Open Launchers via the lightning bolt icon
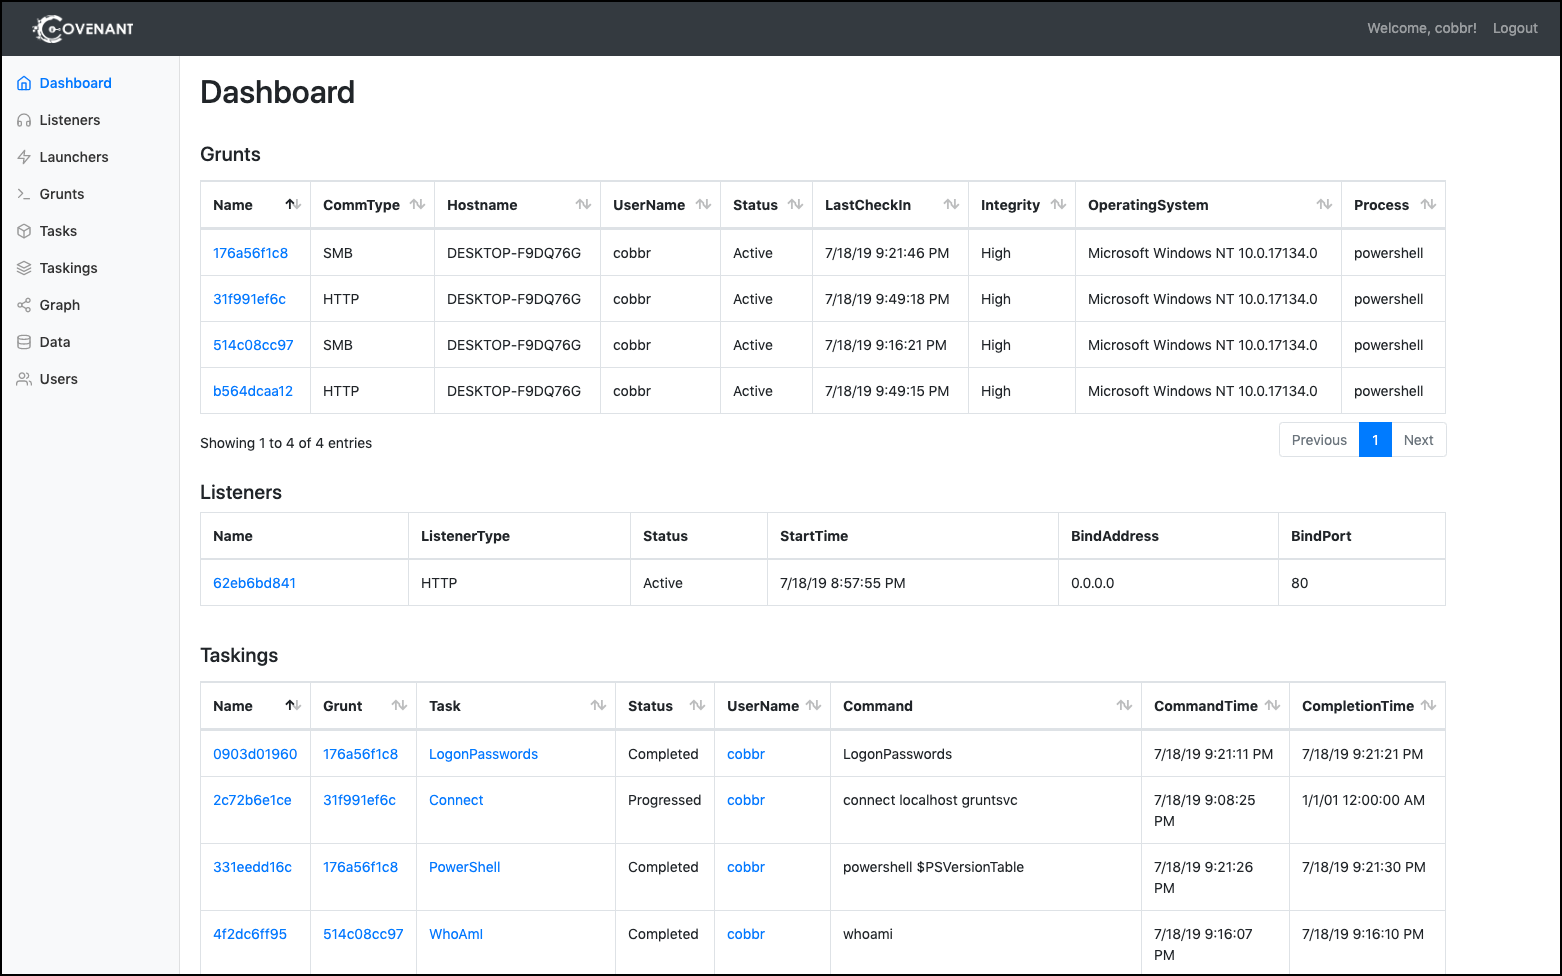 [x=24, y=157]
